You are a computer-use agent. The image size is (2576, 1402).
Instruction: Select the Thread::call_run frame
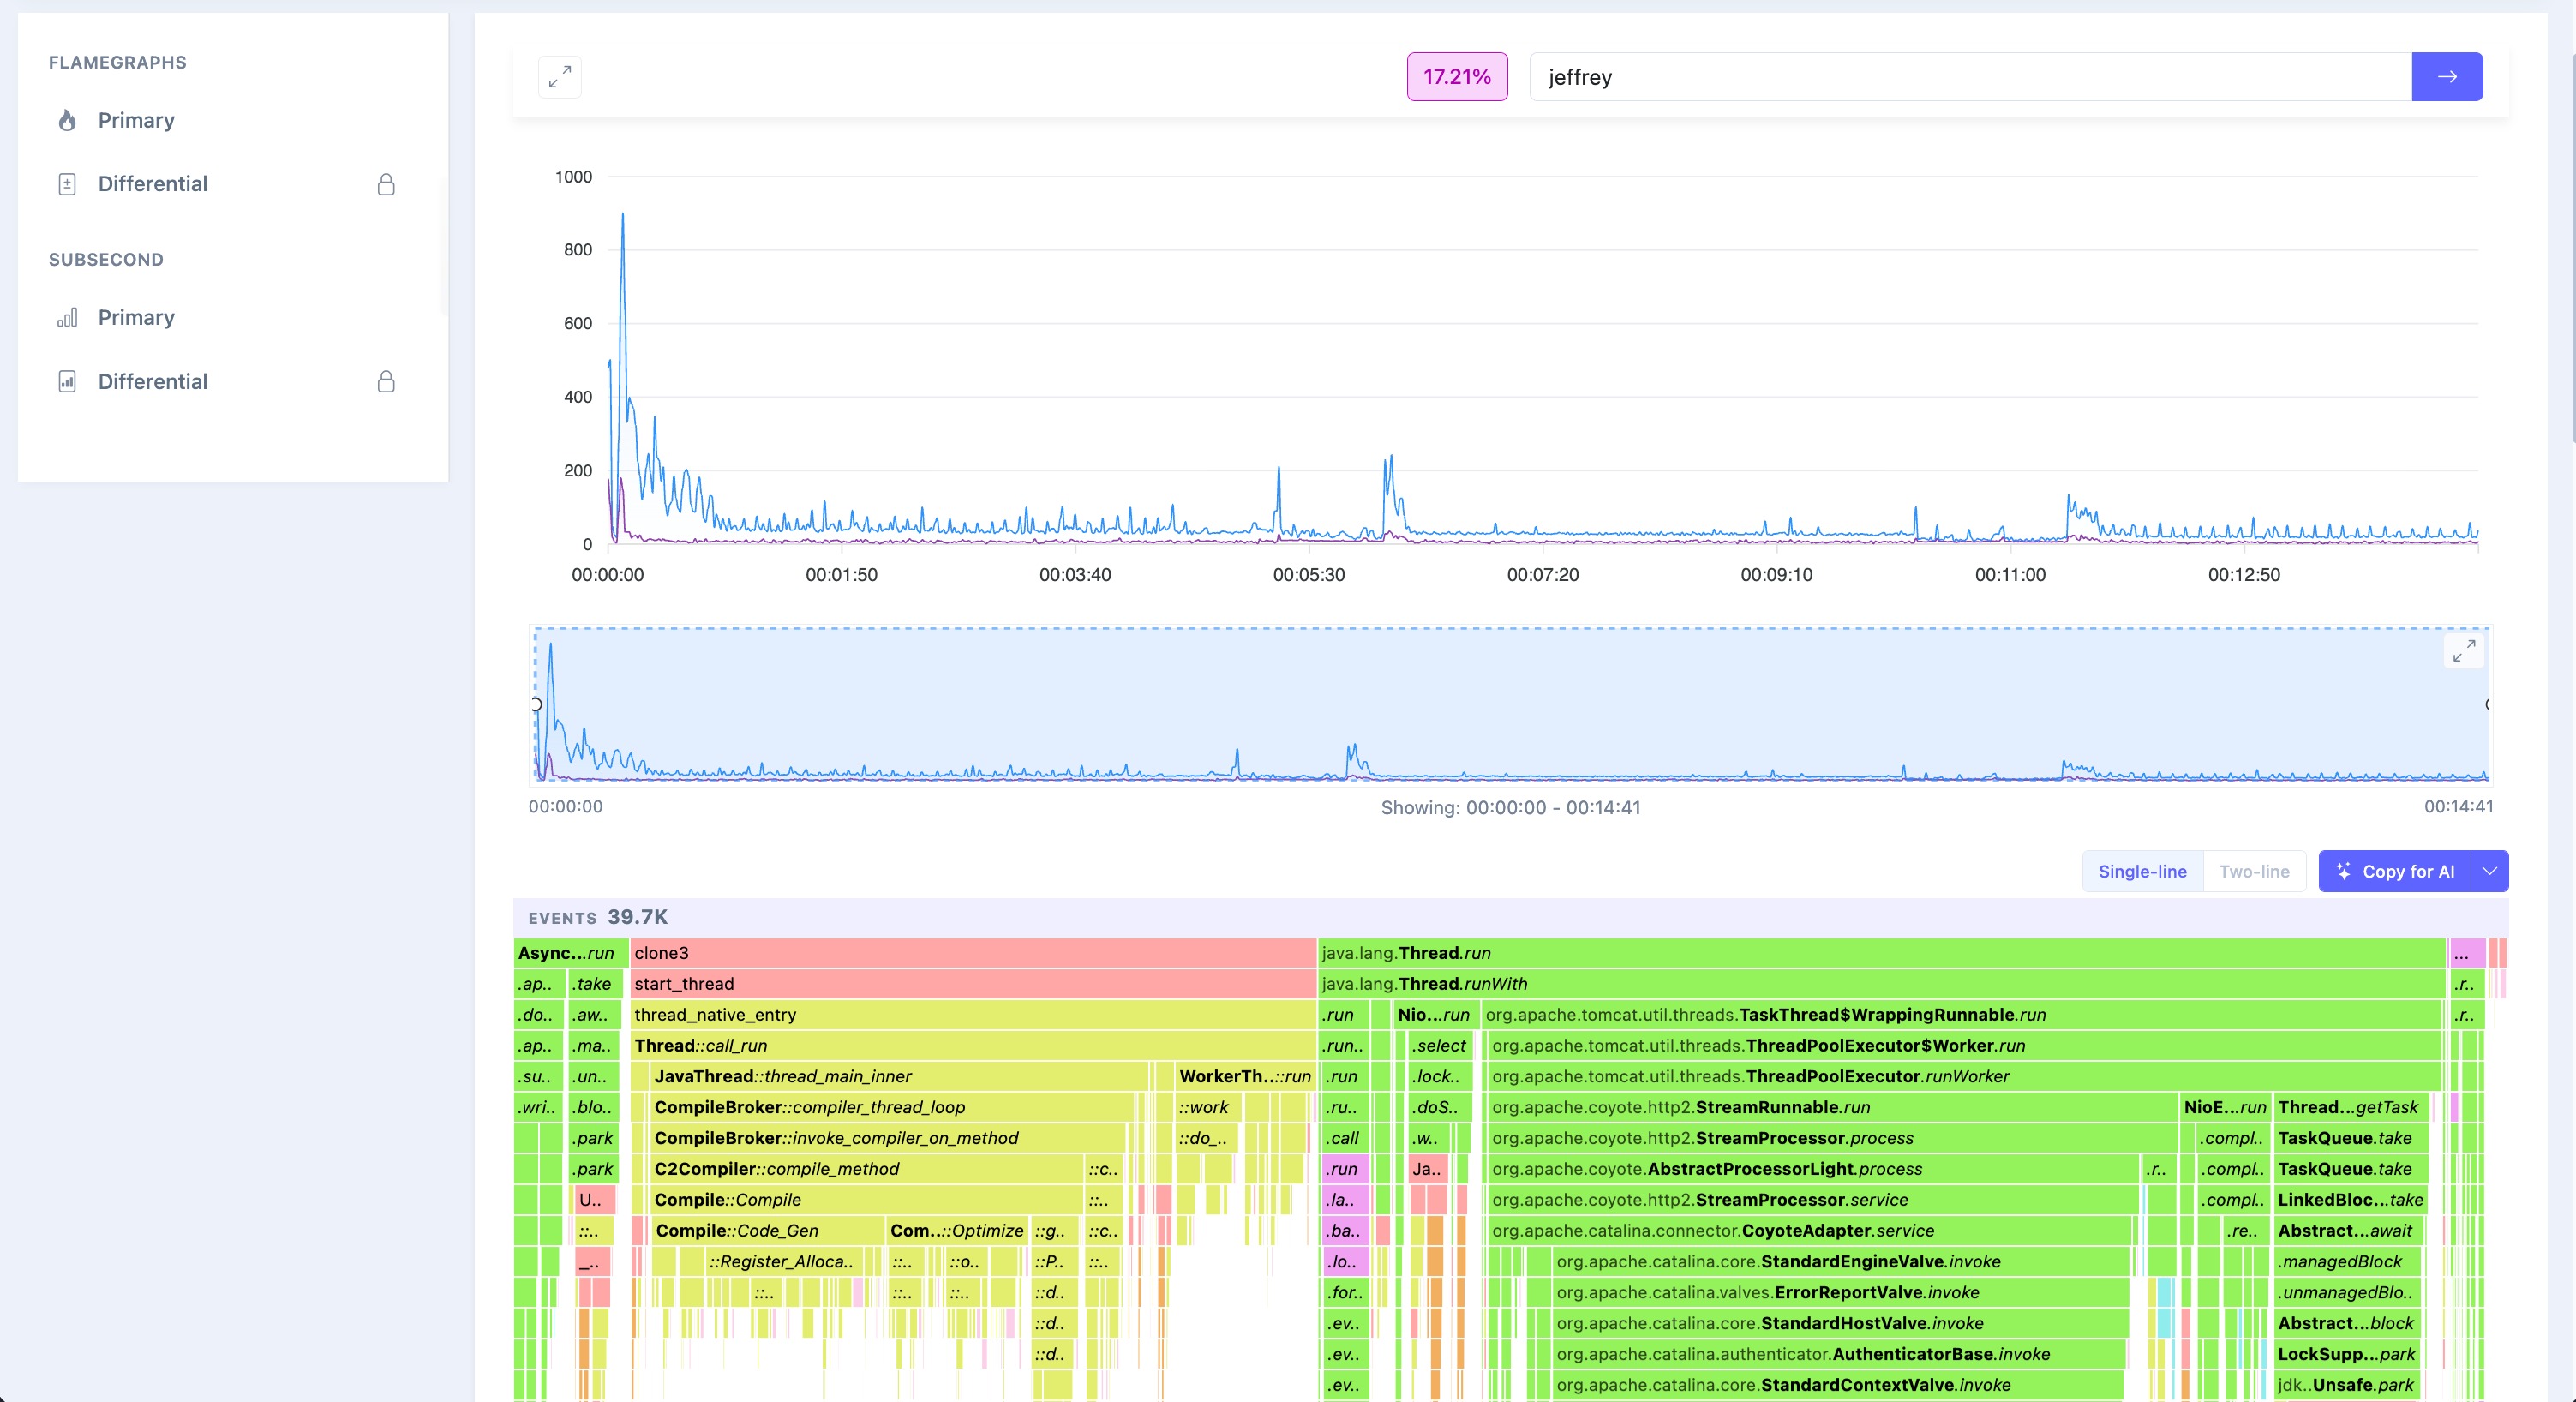pos(973,1046)
